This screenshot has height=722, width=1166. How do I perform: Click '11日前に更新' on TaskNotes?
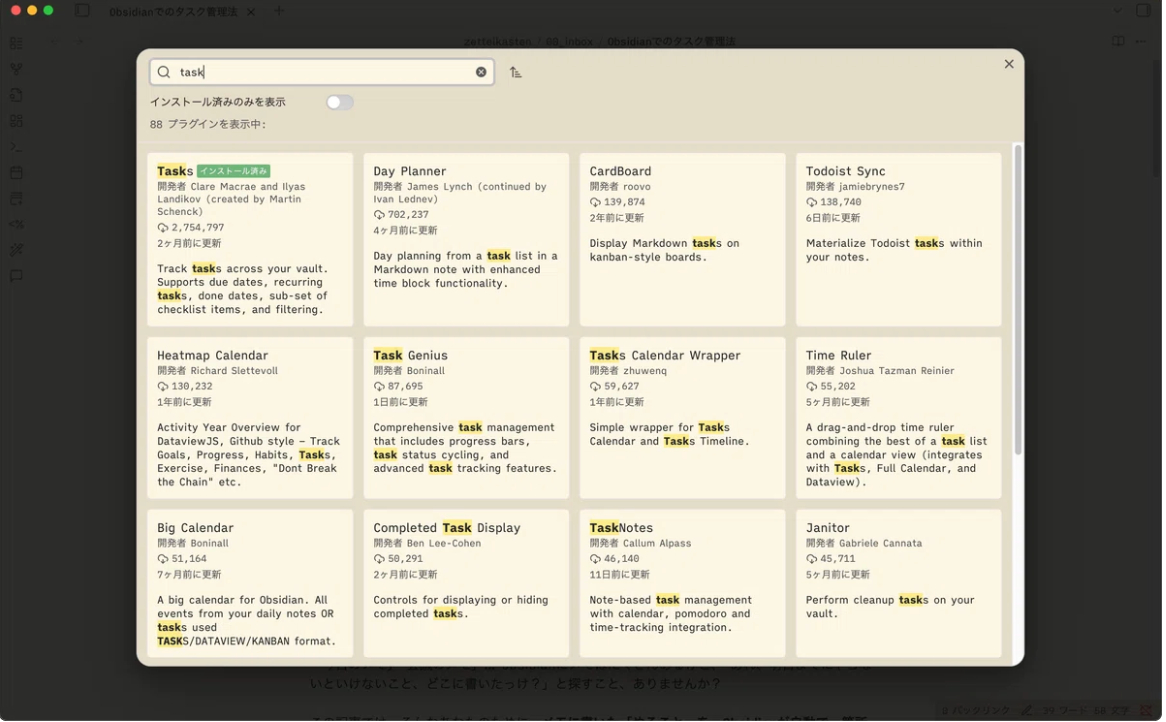[619, 575]
